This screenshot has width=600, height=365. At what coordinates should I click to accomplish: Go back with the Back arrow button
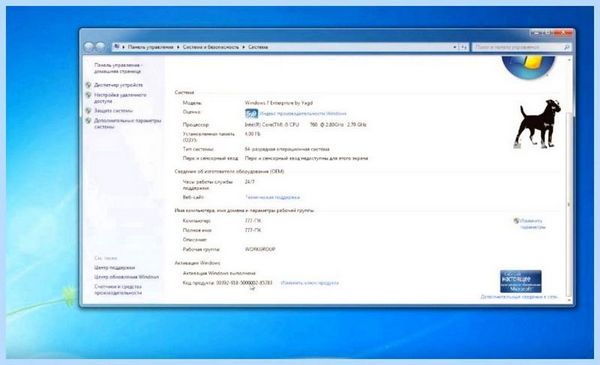pos(89,47)
